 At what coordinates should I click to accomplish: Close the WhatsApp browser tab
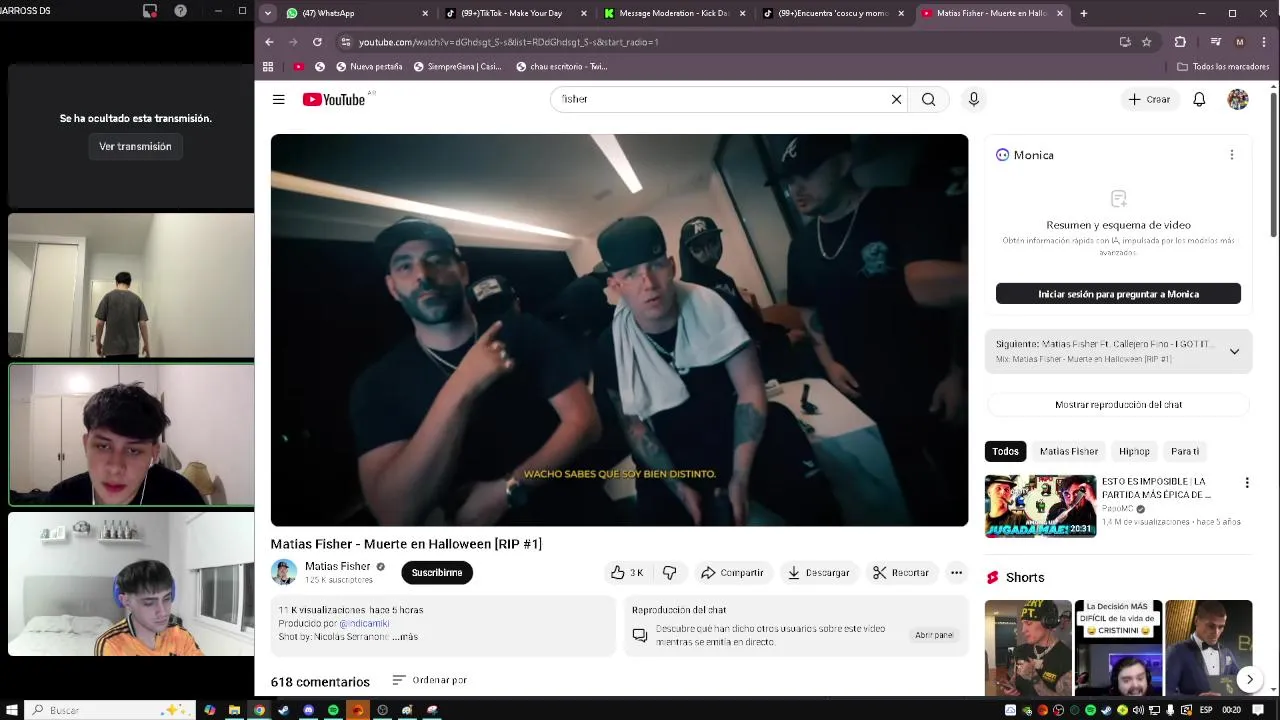[x=425, y=13]
